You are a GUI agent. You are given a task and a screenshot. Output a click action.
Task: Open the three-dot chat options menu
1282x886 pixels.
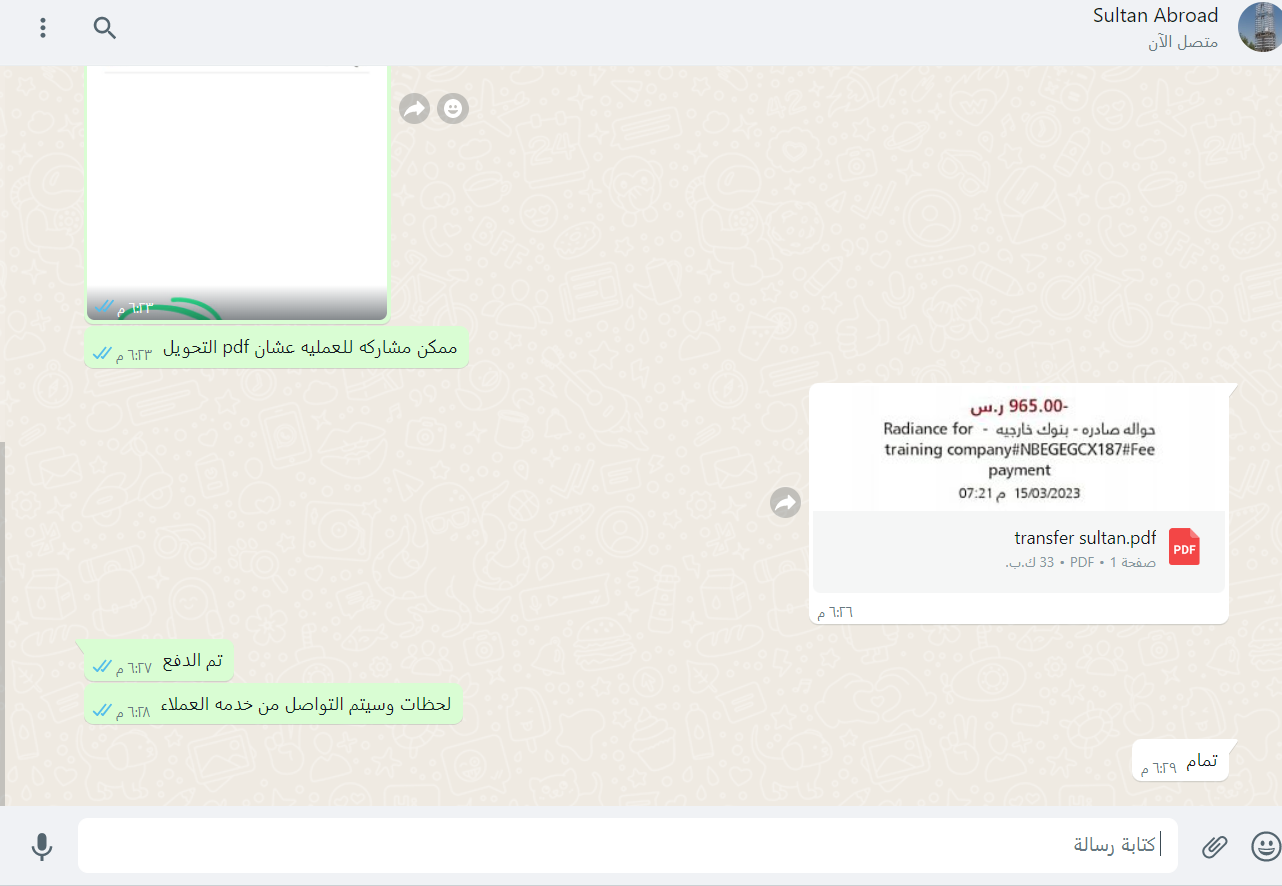[43, 28]
